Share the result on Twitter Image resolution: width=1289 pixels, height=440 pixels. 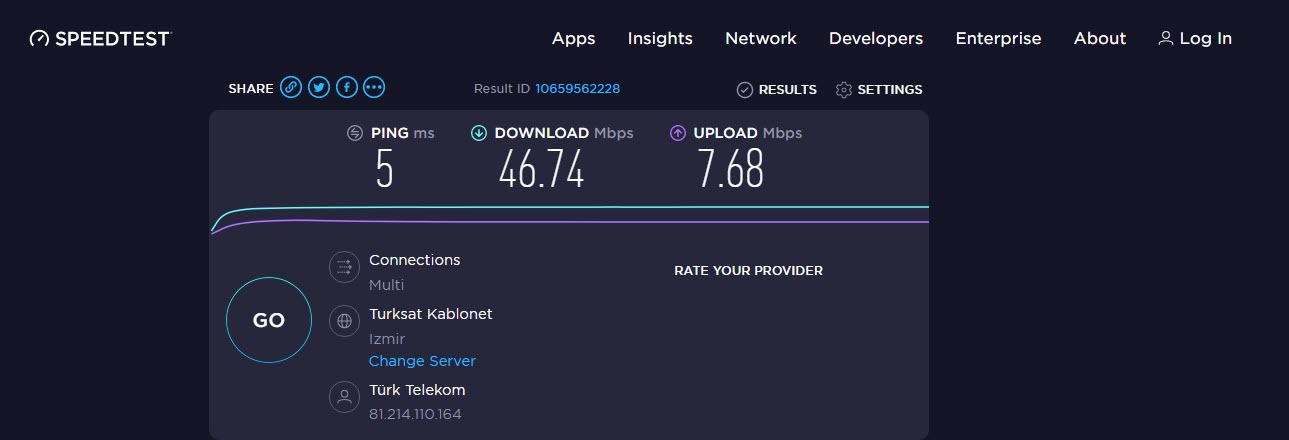pos(319,88)
